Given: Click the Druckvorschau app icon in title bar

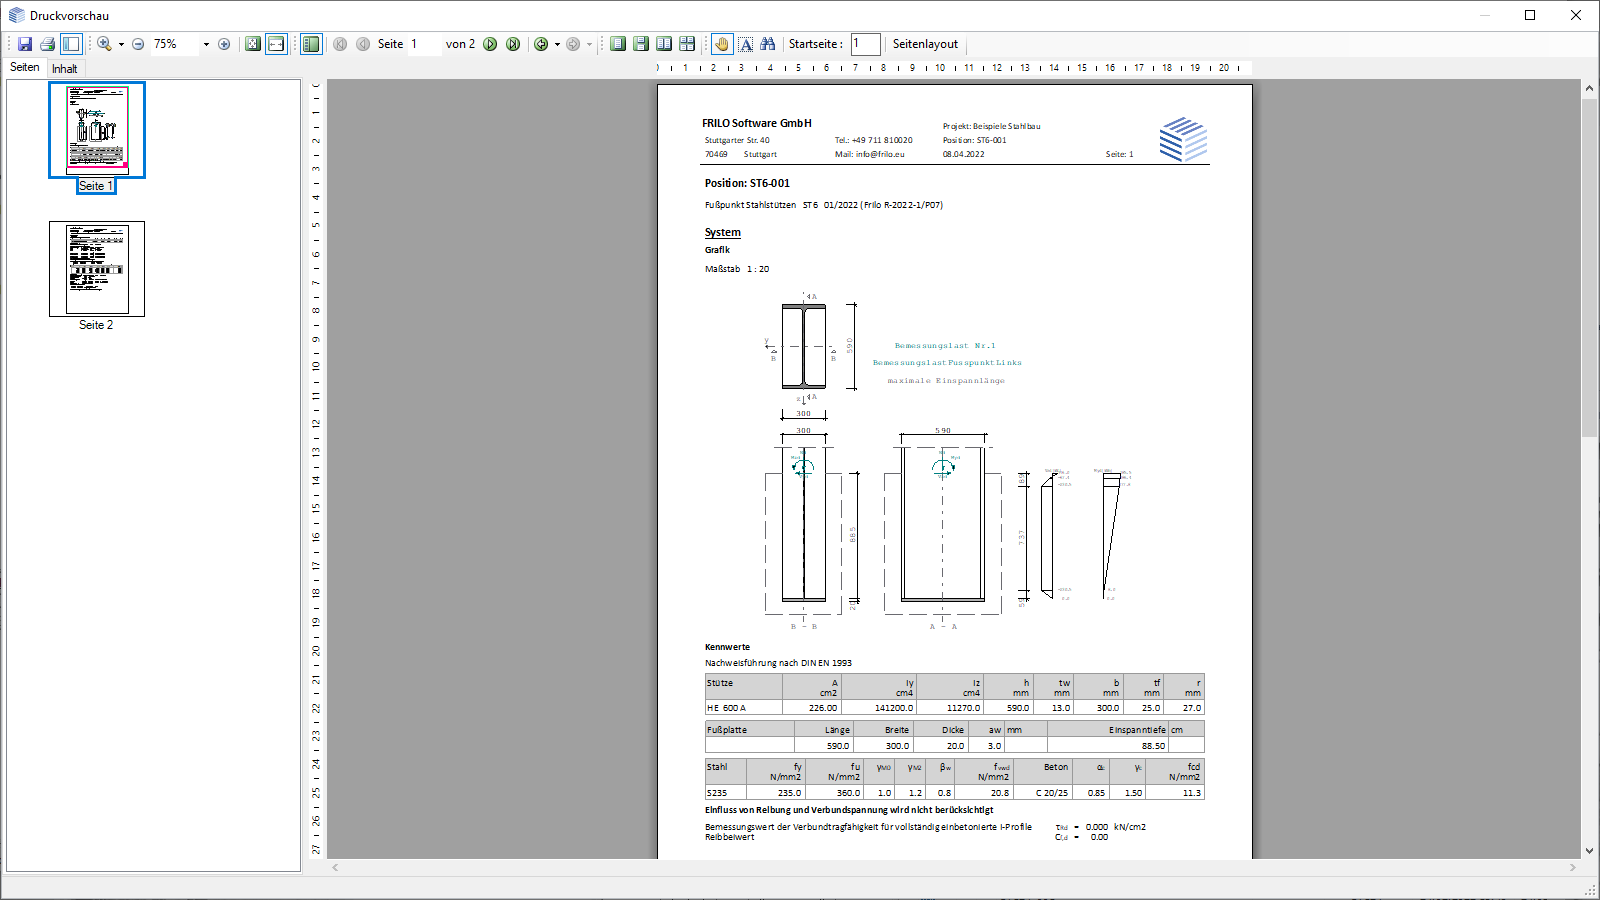Looking at the screenshot, I should click(x=17, y=15).
